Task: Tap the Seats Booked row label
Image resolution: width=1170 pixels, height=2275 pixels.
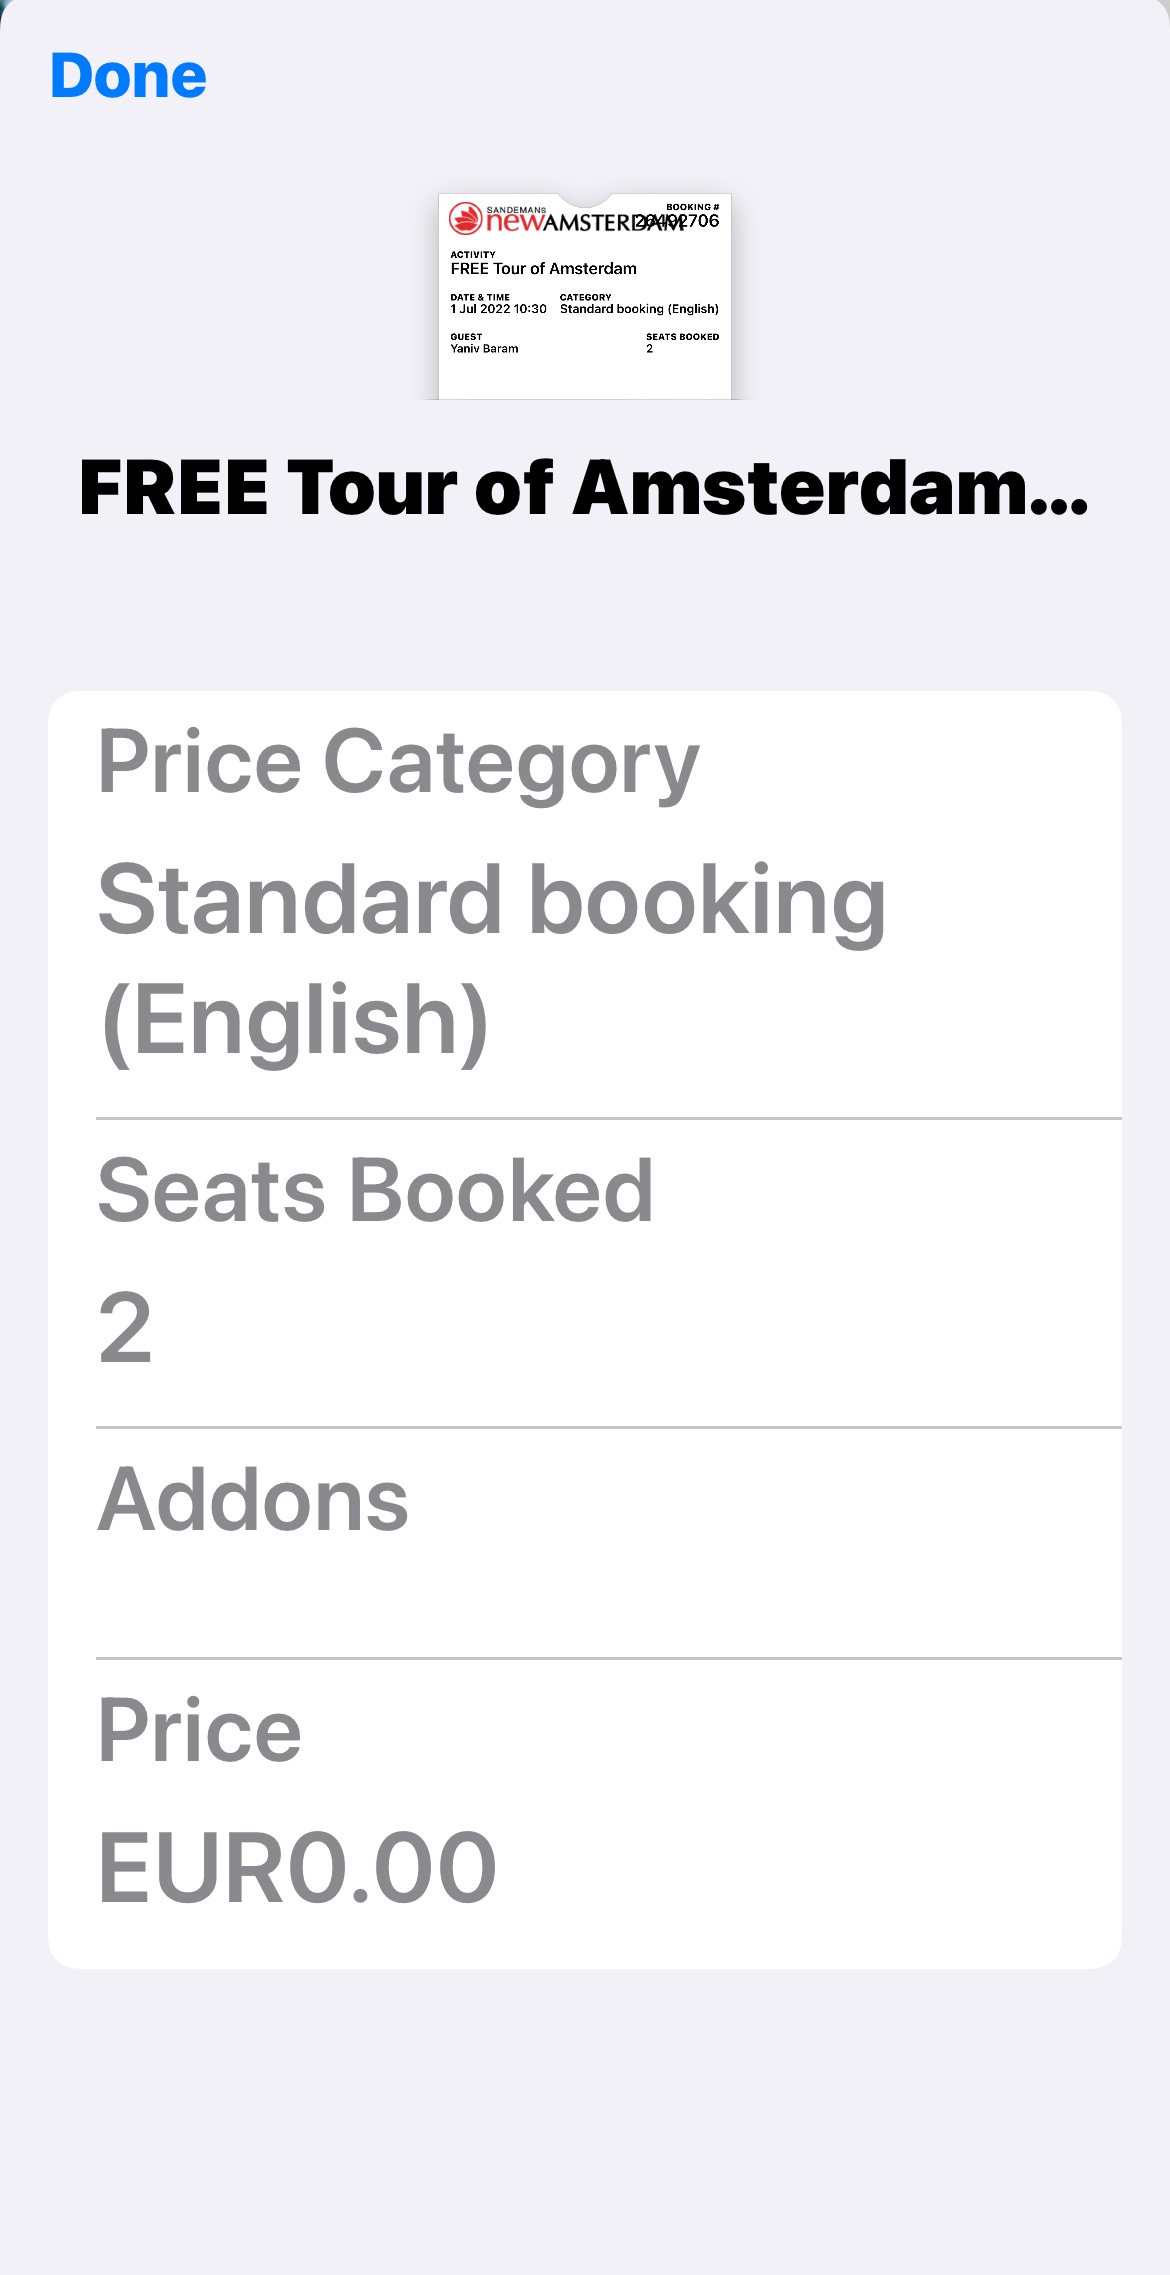Action: coord(375,1190)
